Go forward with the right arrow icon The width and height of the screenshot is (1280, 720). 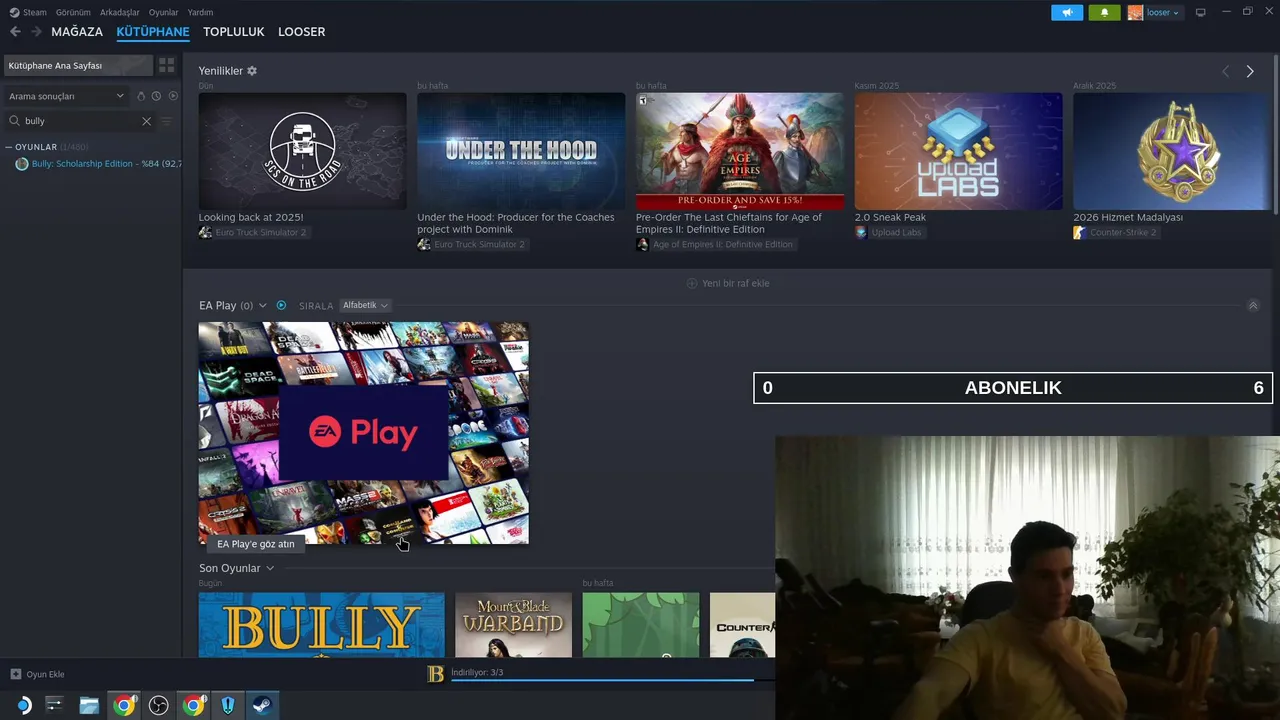coord(37,32)
